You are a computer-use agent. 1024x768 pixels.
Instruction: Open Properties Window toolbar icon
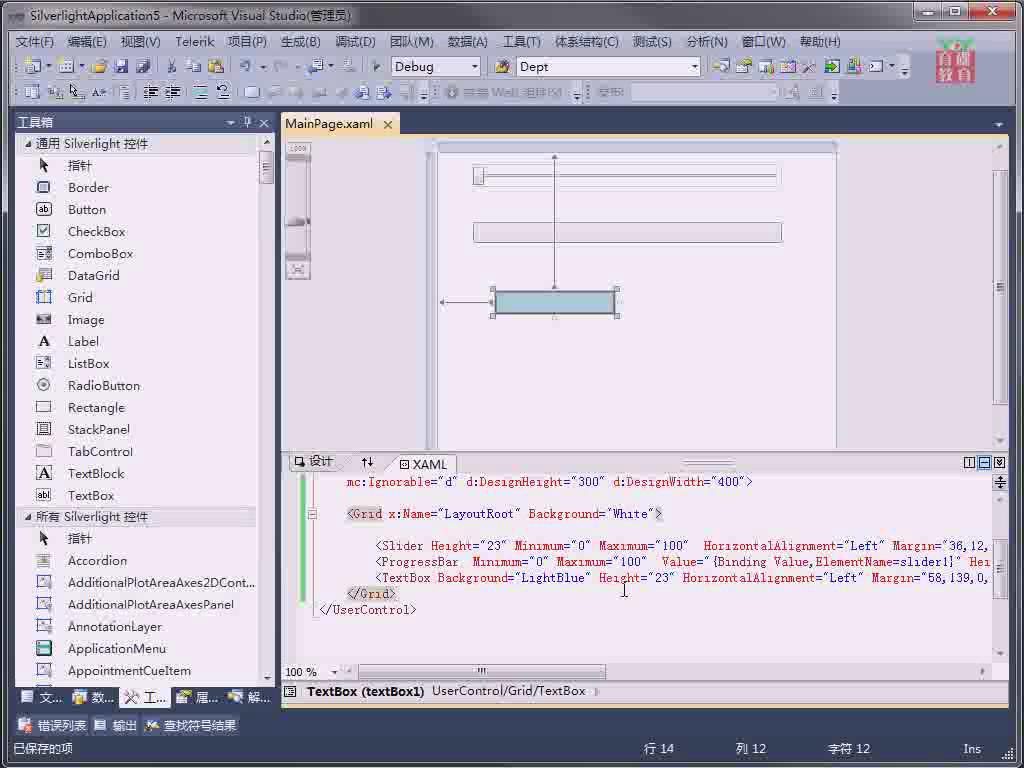coord(743,66)
